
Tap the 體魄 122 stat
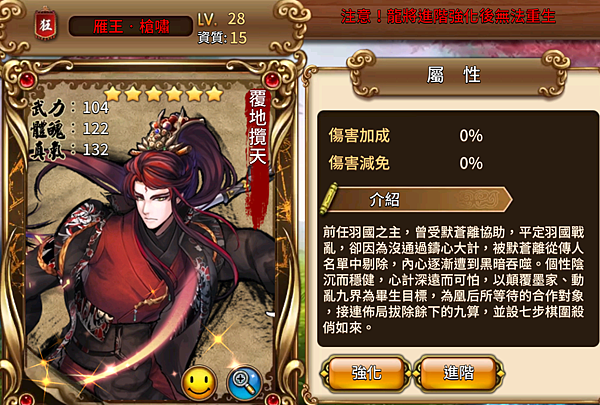click(x=70, y=129)
